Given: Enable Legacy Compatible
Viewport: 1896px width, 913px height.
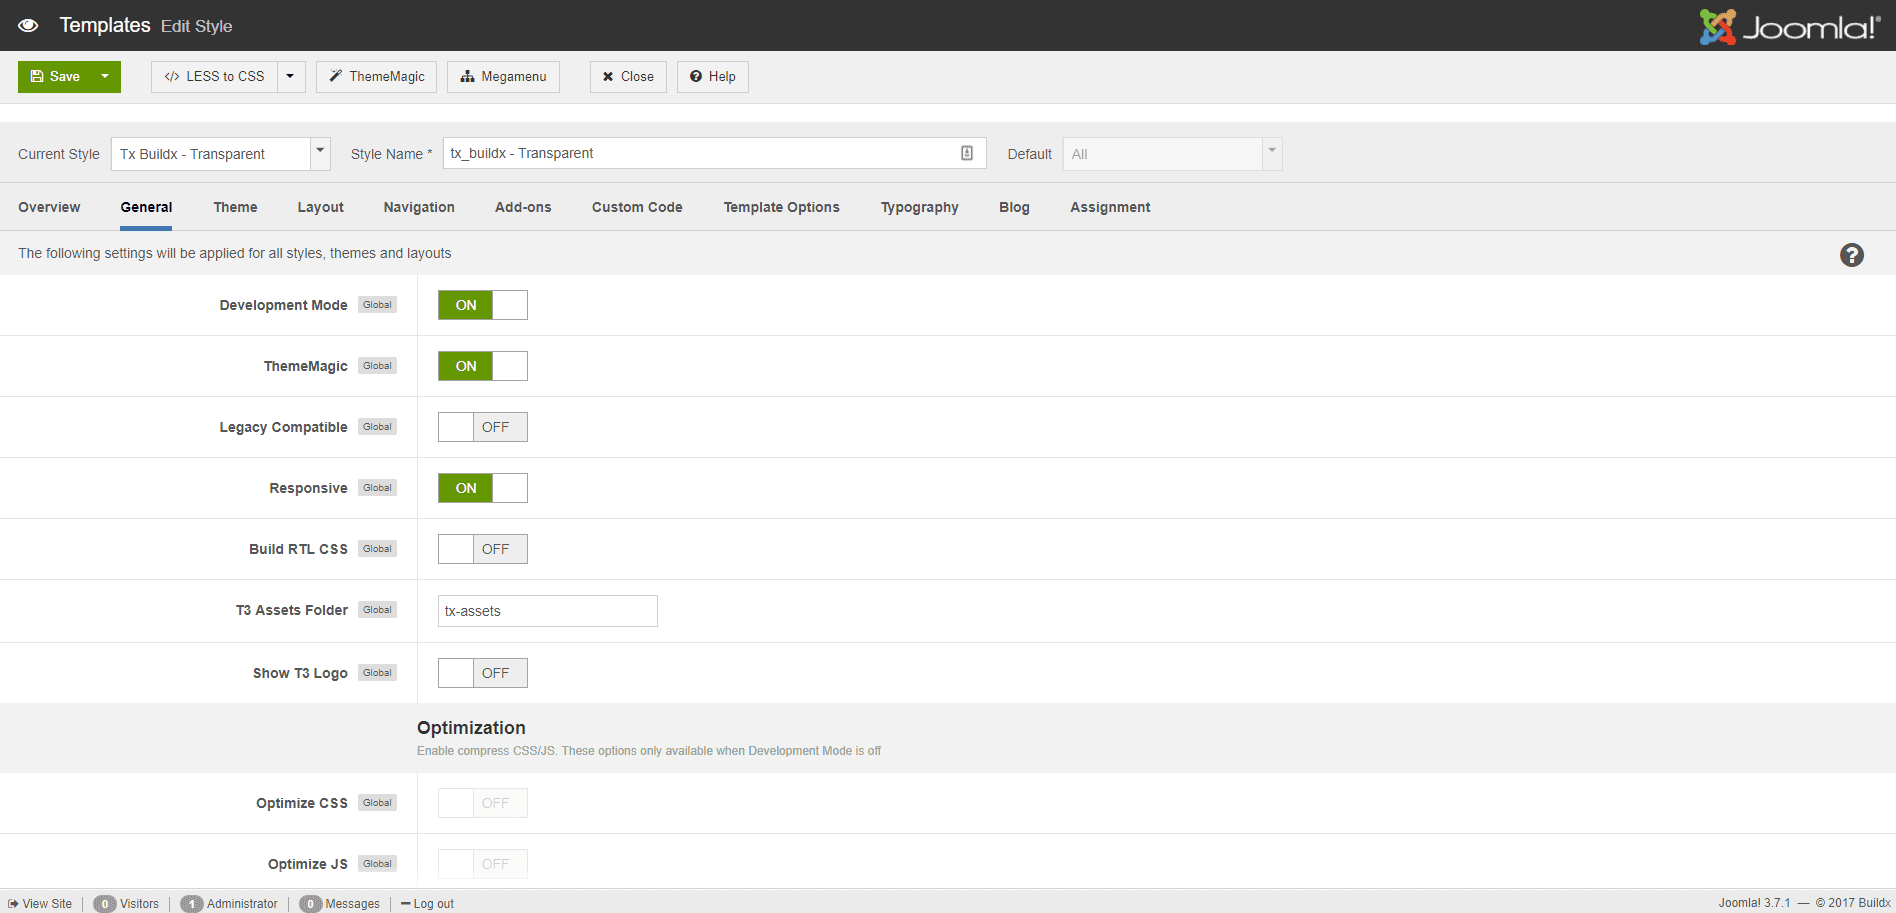Looking at the screenshot, I should 456,427.
